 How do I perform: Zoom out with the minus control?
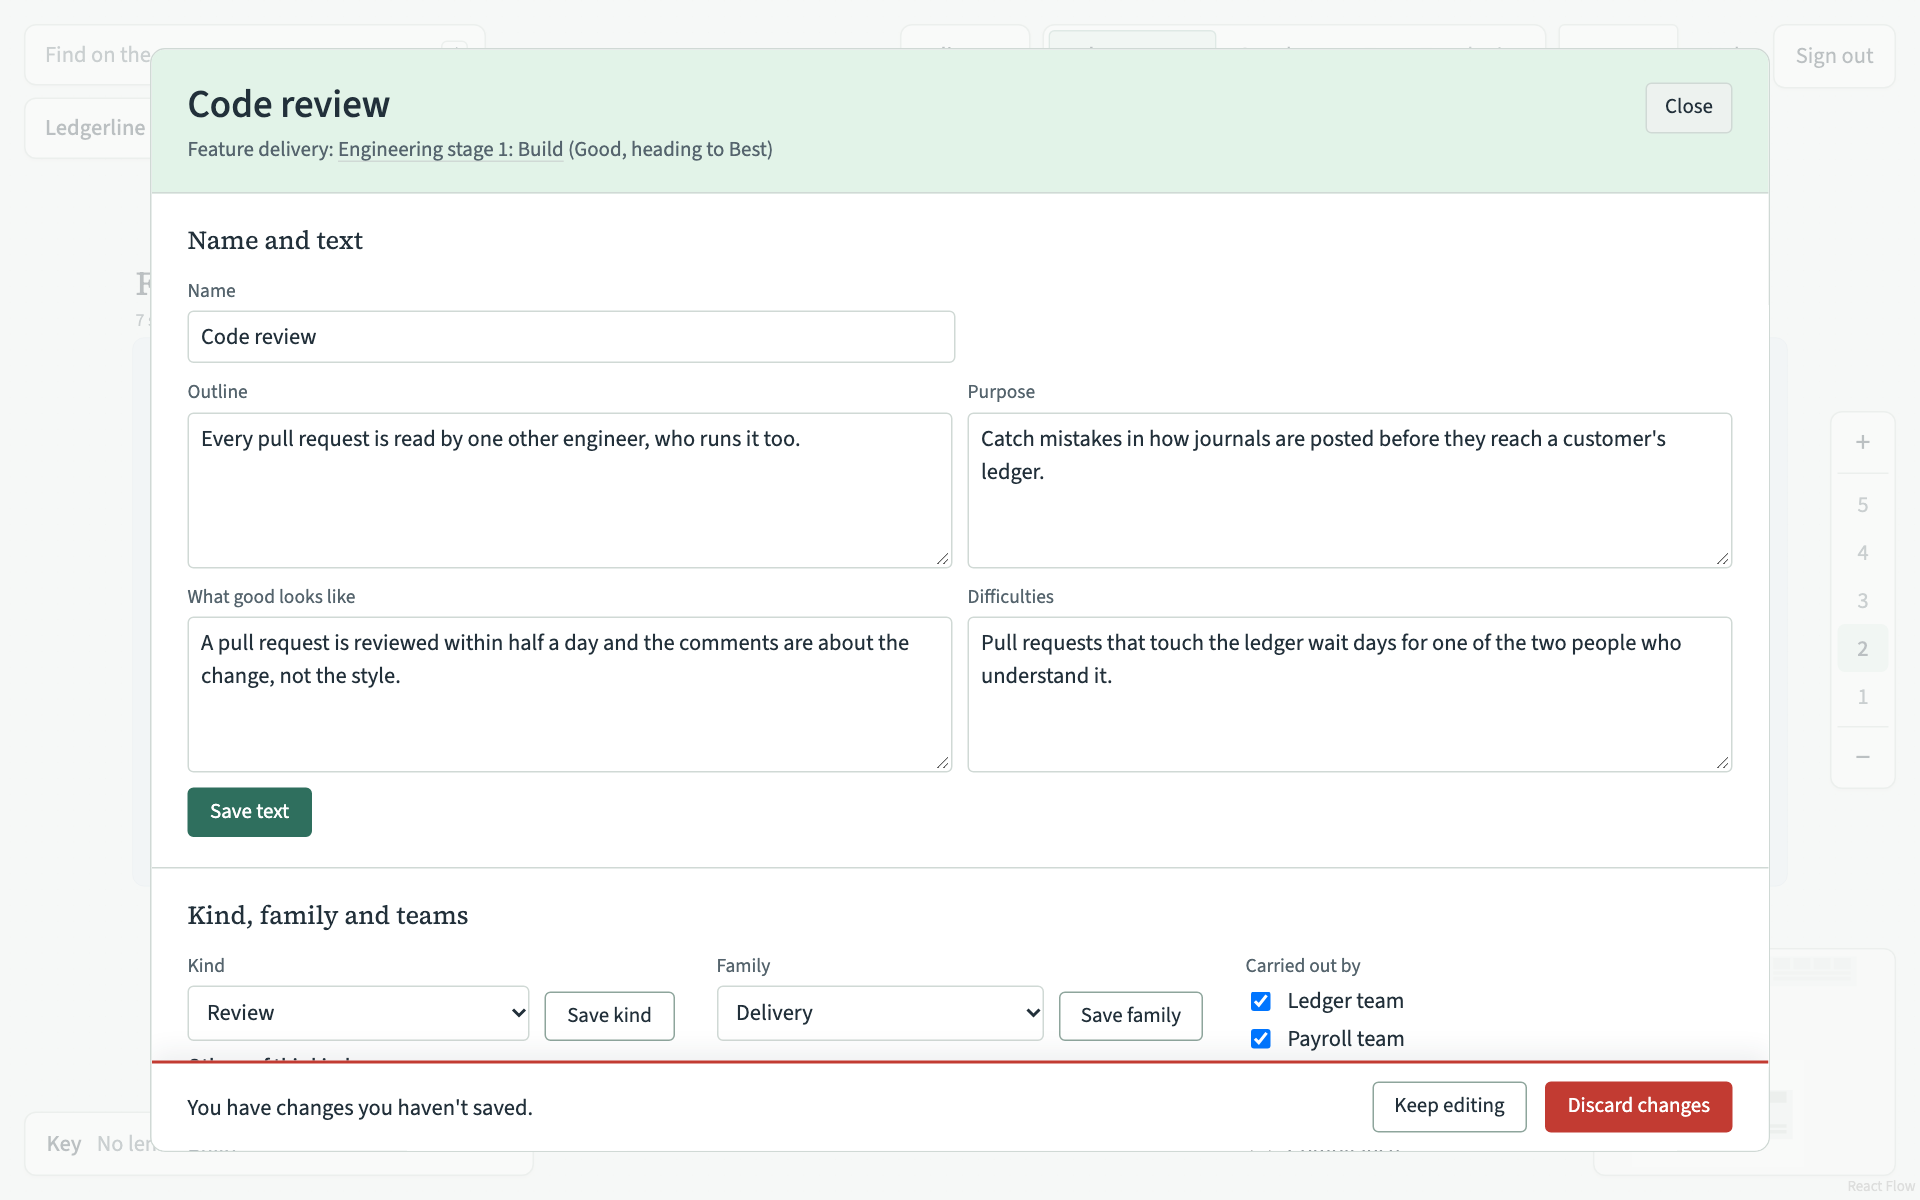tap(1862, 757)
